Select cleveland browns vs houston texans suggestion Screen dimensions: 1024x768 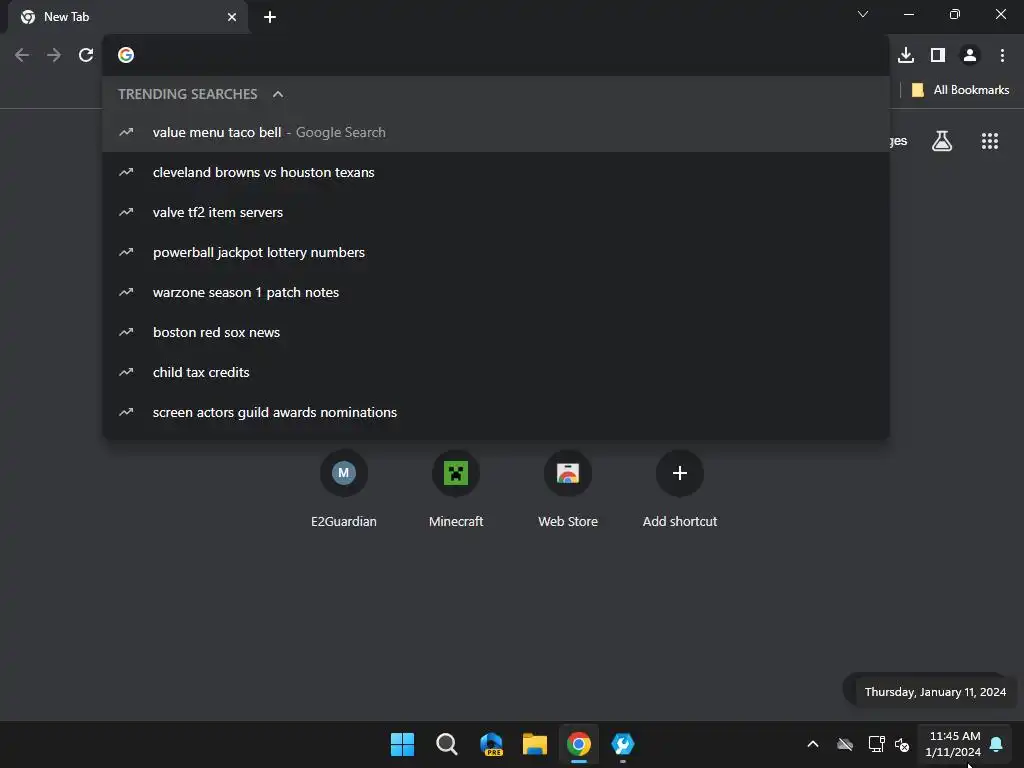point(496,172)
